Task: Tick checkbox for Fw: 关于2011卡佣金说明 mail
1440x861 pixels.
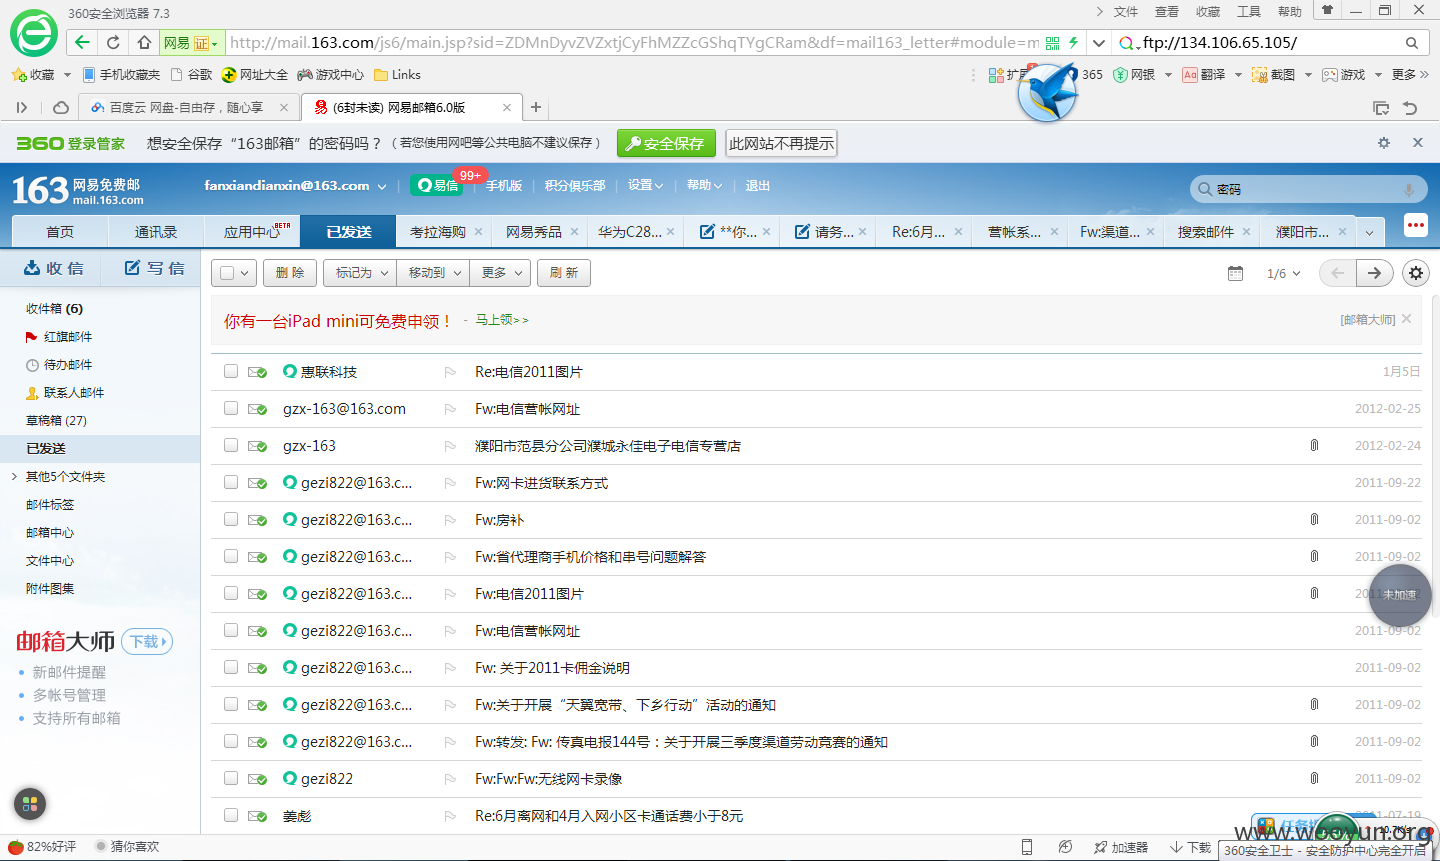Action: click(x=231, y=667)
